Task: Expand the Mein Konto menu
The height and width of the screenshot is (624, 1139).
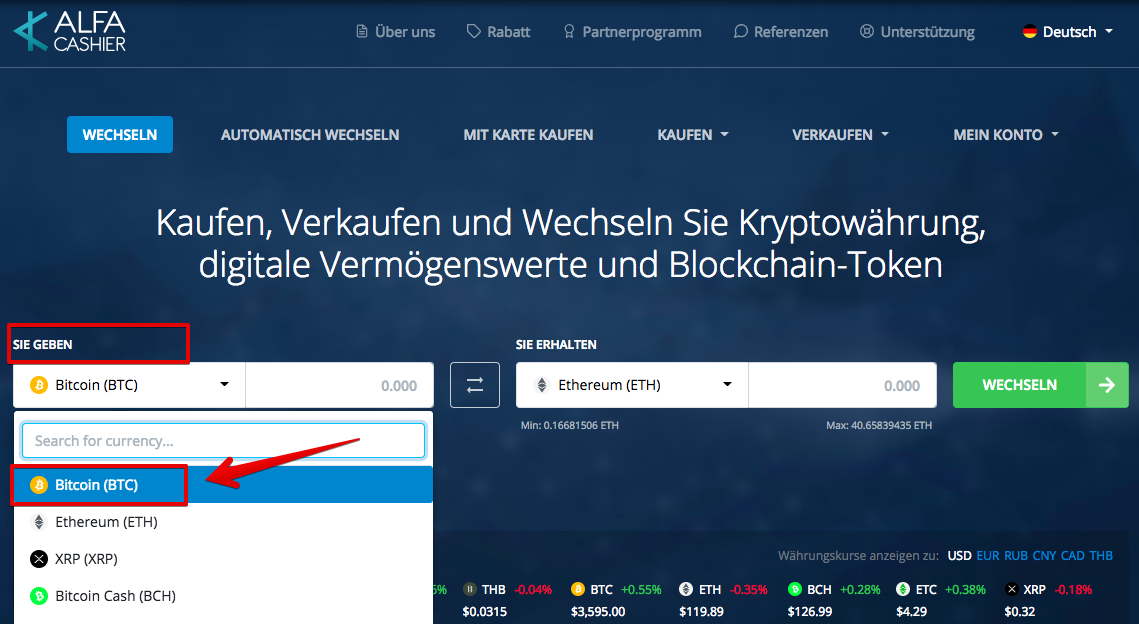Action: pos(1006,134)
